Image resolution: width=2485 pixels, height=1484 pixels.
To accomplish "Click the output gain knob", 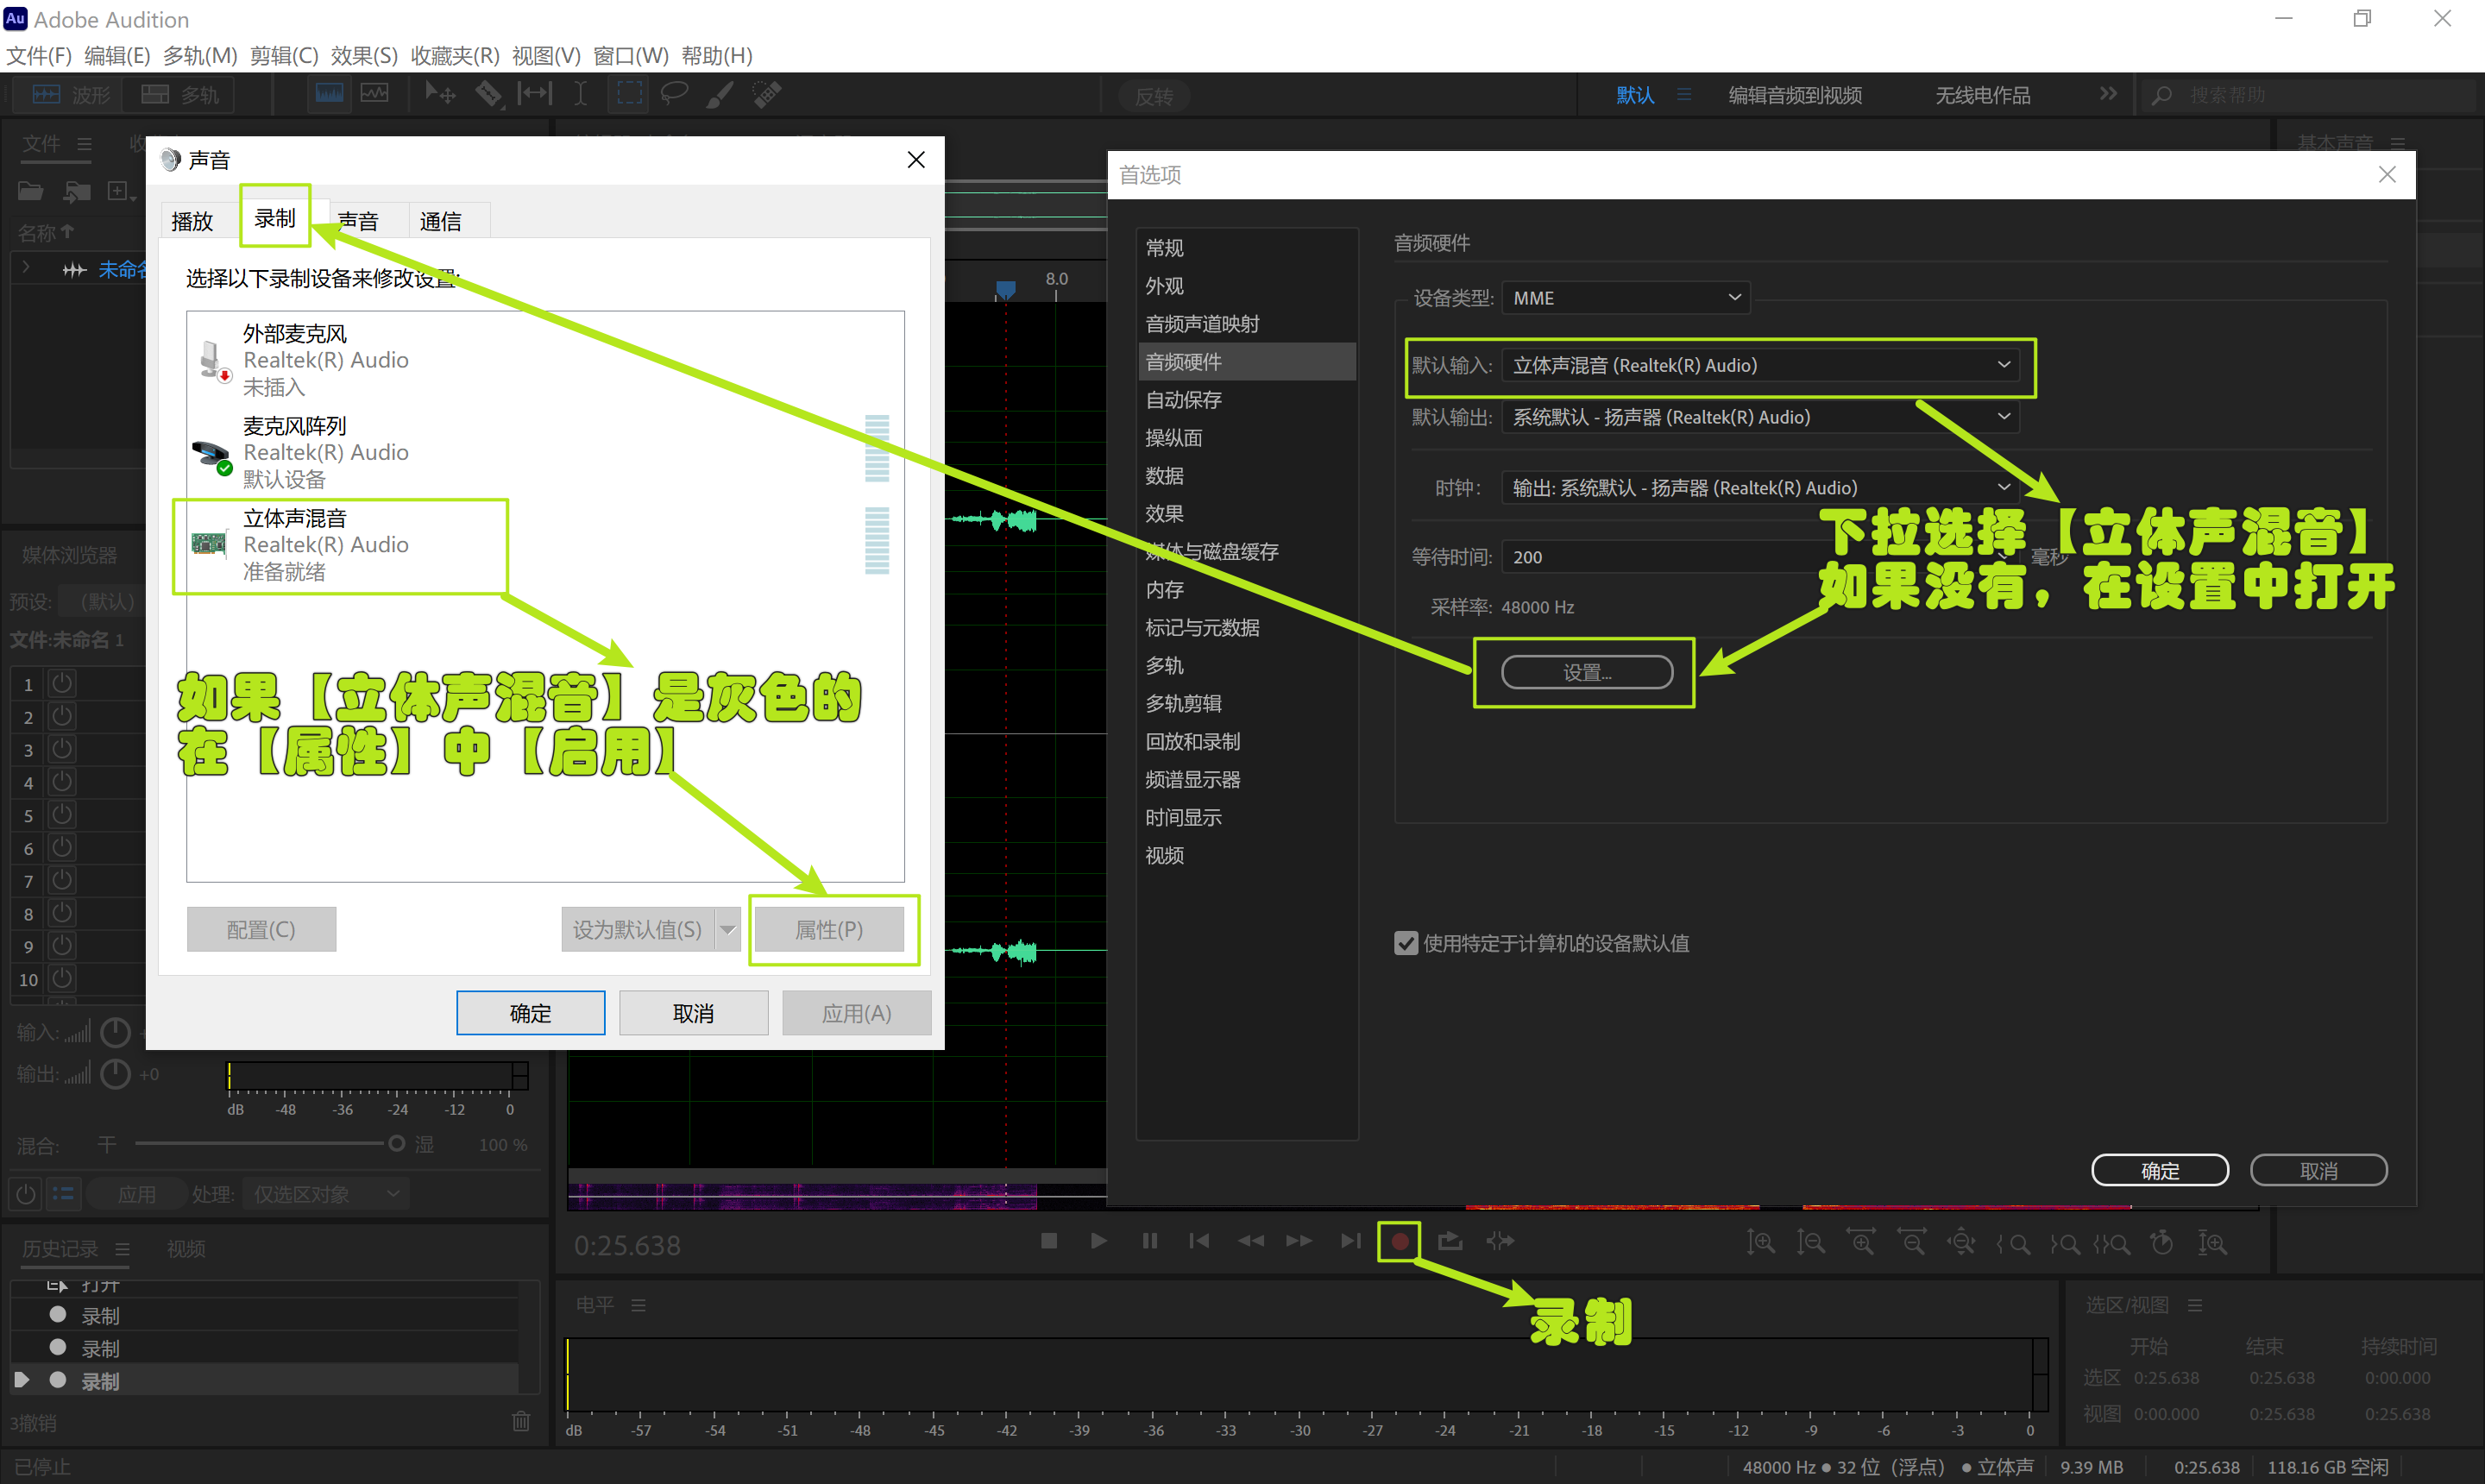I will (x=116, y=1074).
